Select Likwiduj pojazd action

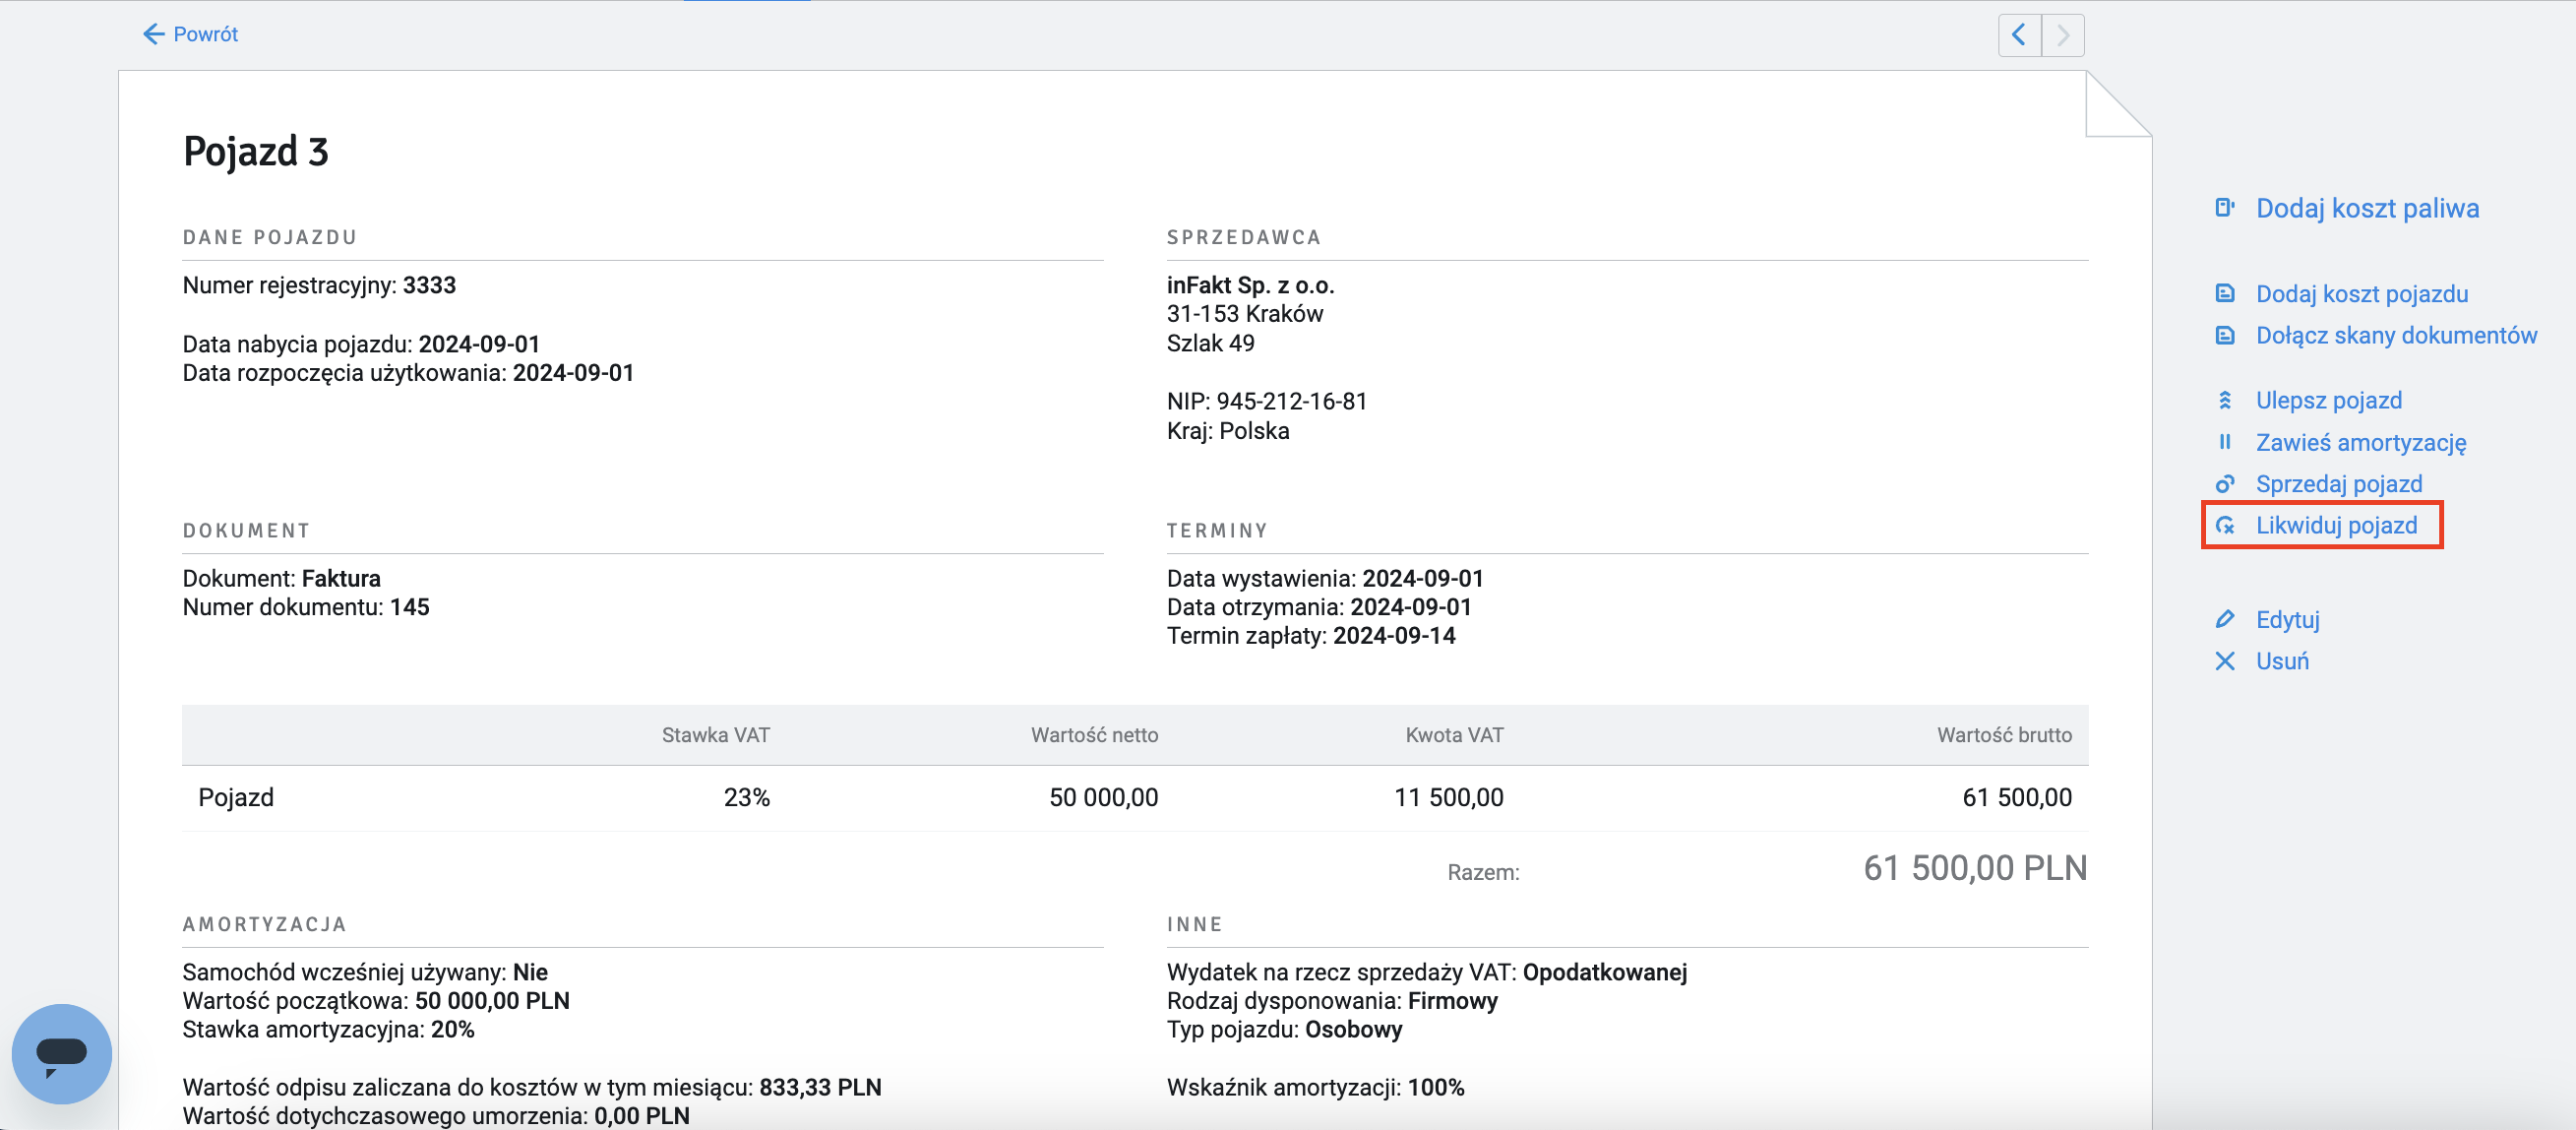pos(2336,526)
